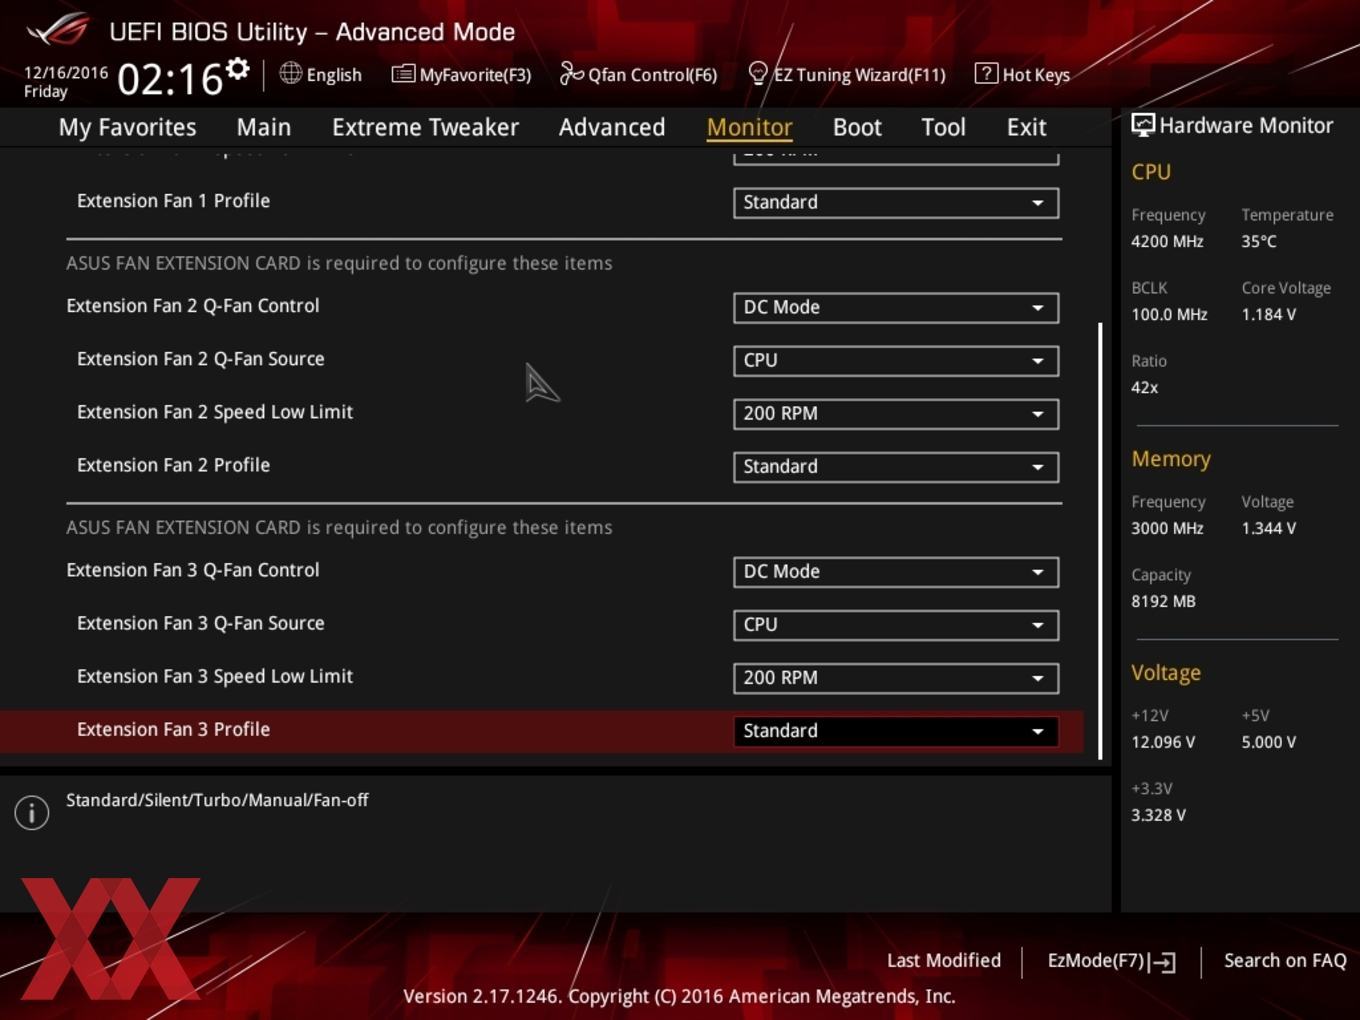The height and width of the screenshot is (1020, 1360).
Task: Click BCLK 100.0 MHz value
Action: click(1169, 314)
